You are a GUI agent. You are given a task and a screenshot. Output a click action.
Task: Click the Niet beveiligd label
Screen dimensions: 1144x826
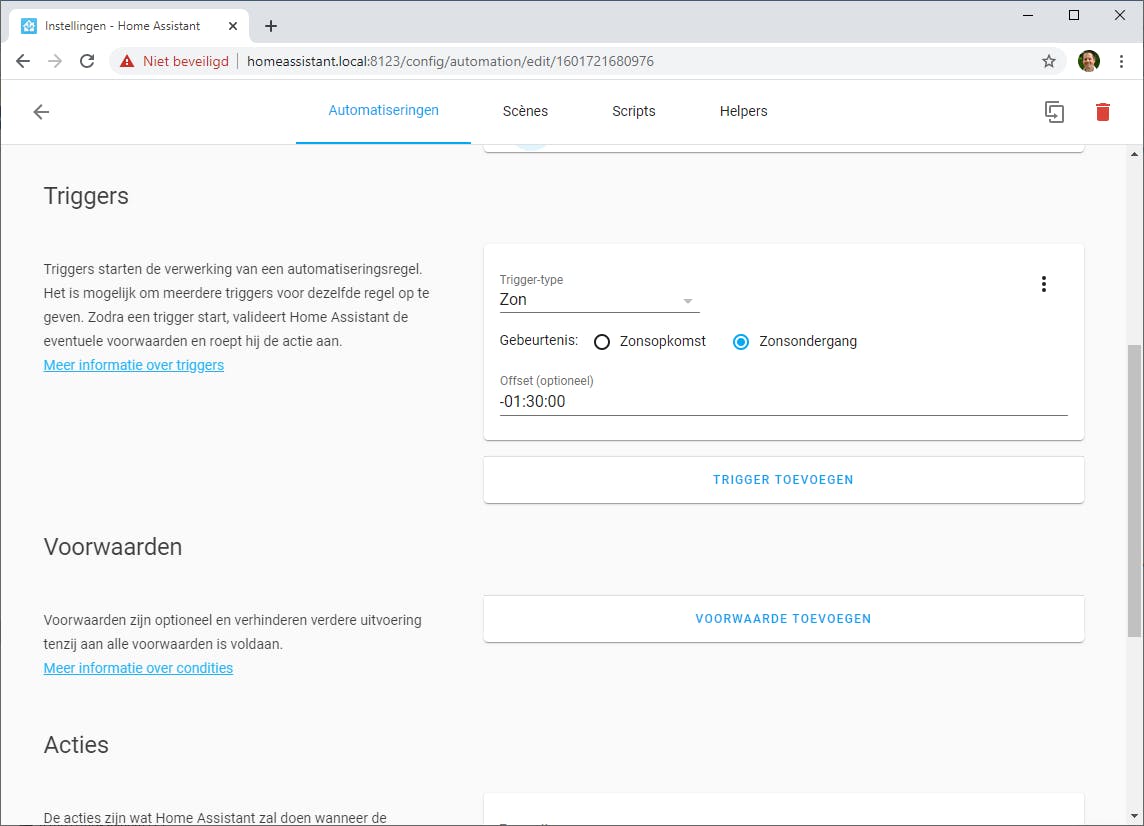pyautogui.click(x=186, y=61)
